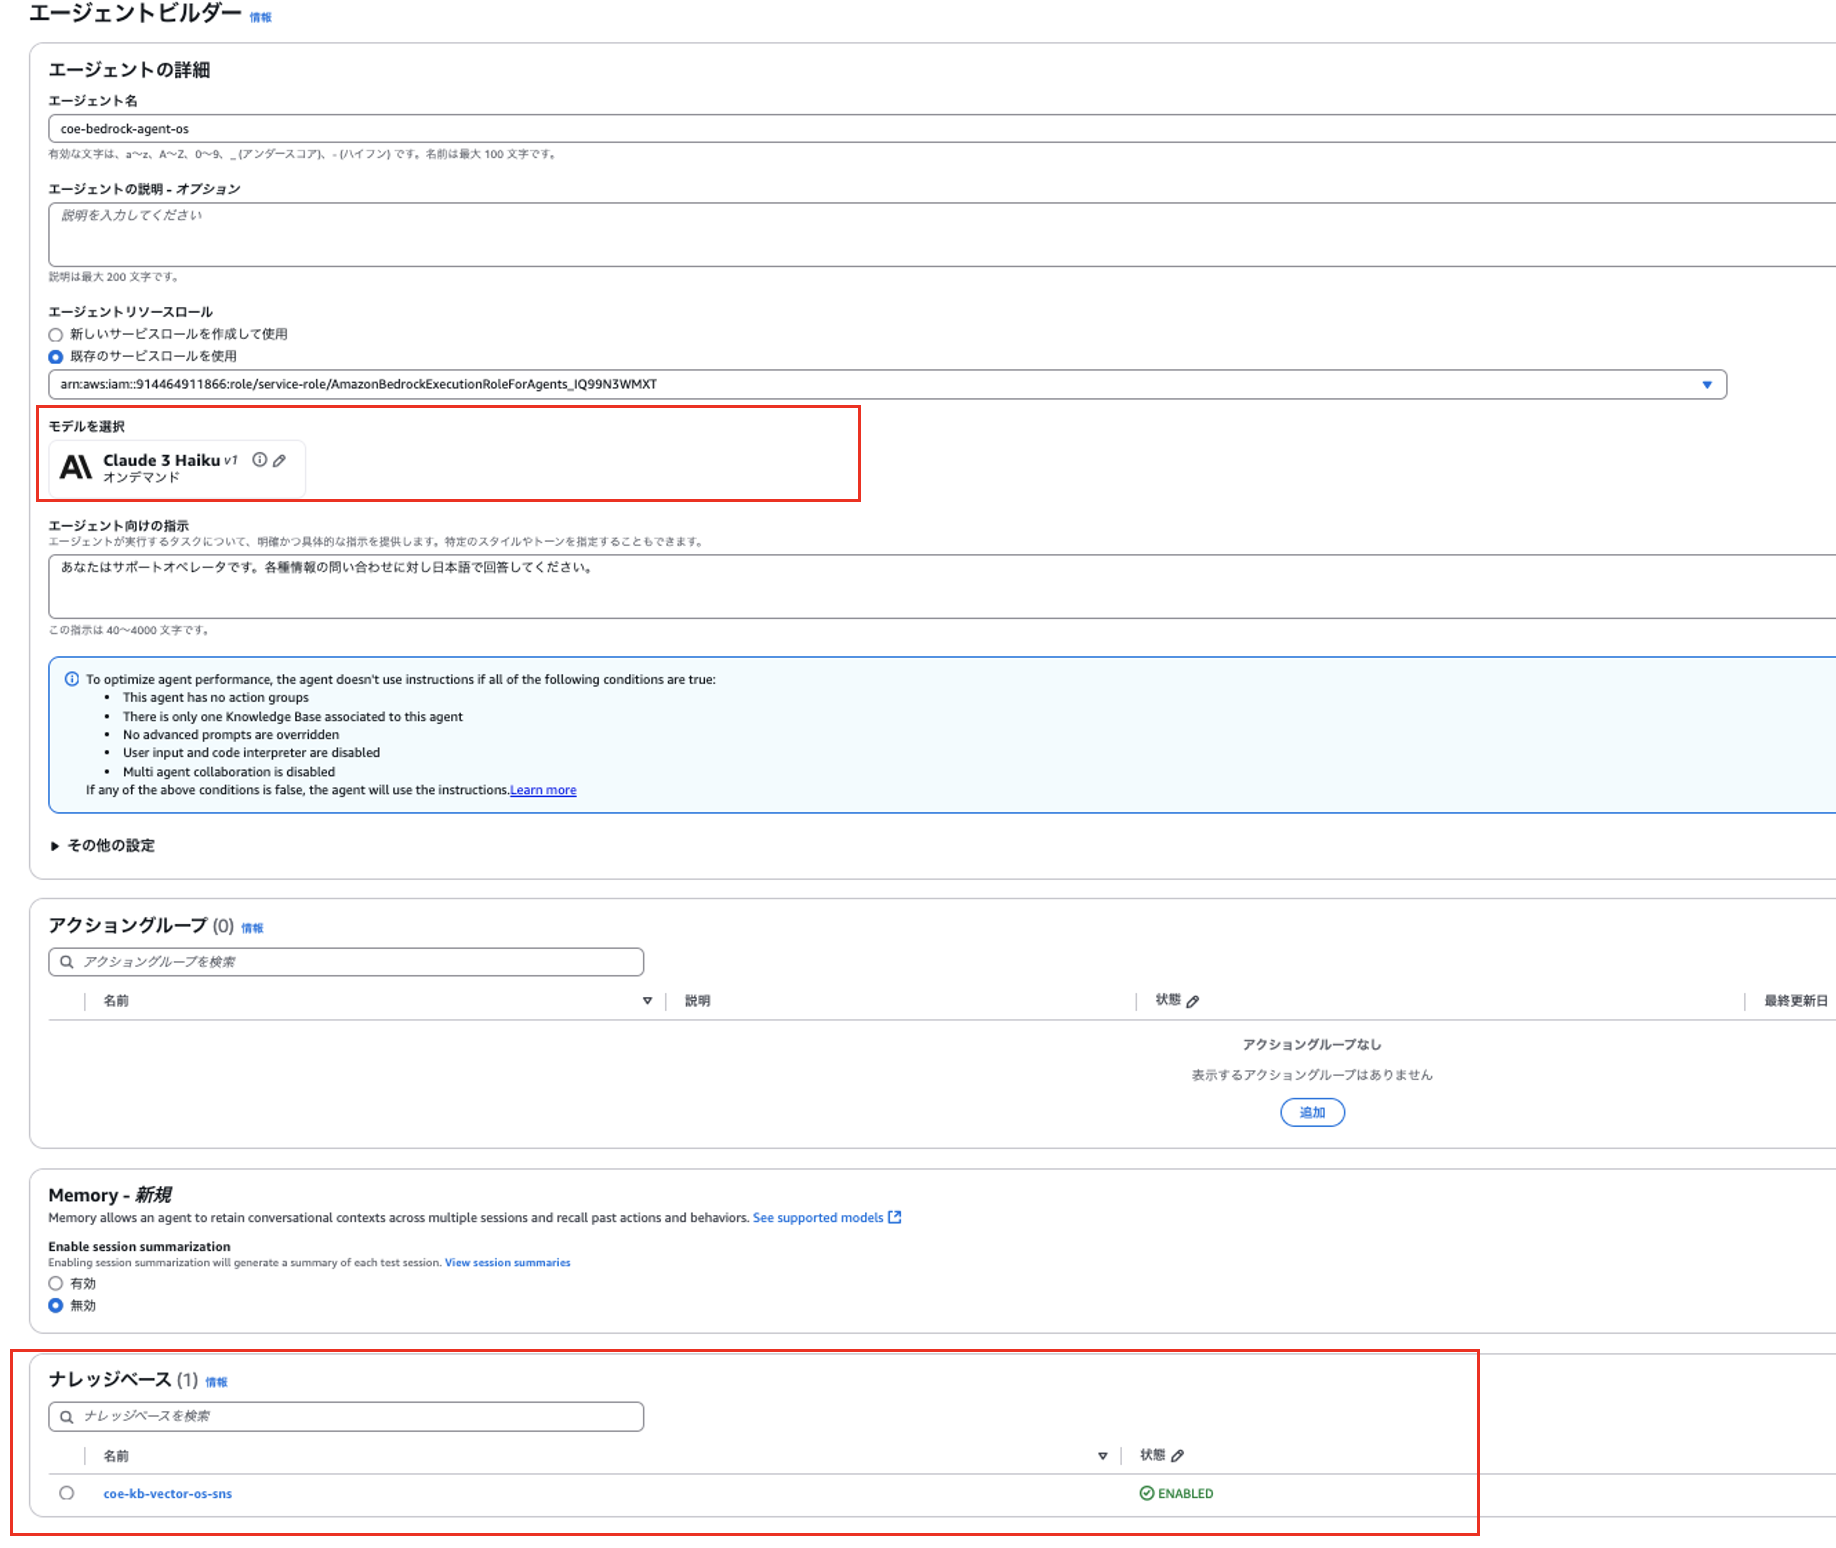Click edit pencil in knowledge base 状態 column
Viewport: 1836px width, 1548px height.
coord(1178,1456)
